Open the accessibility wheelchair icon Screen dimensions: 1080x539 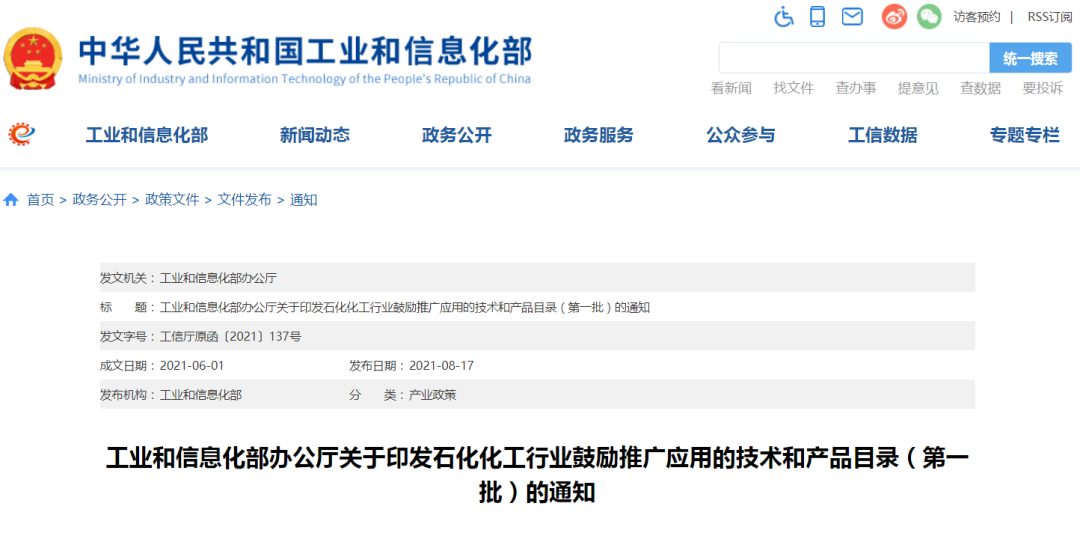[784, 17]
